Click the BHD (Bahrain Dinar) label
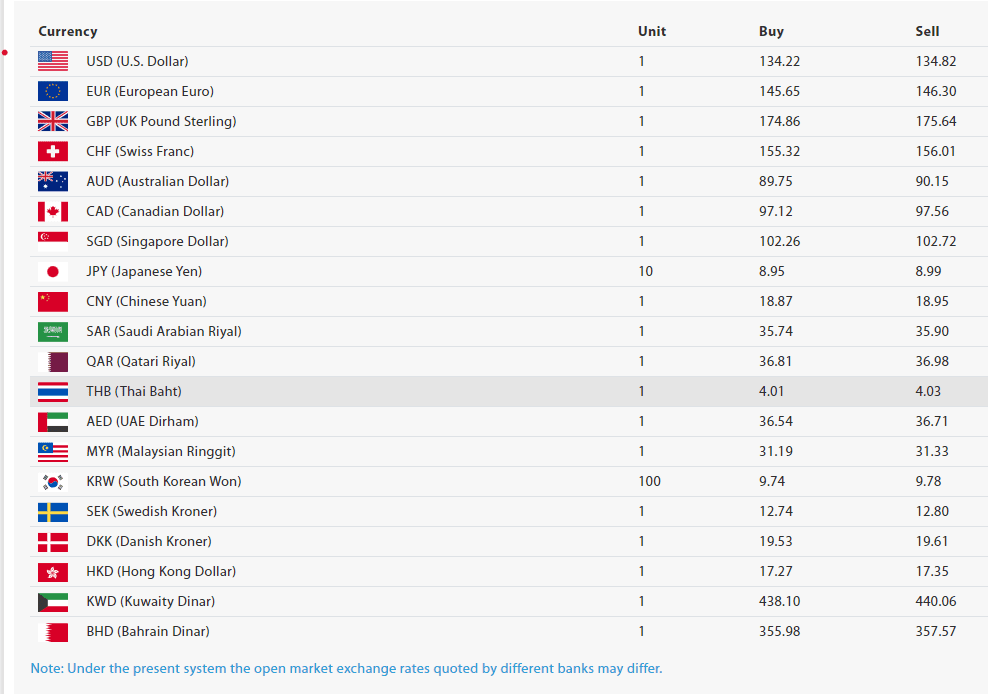Screen dimensions: 988x694 click(x=148, y=631)
